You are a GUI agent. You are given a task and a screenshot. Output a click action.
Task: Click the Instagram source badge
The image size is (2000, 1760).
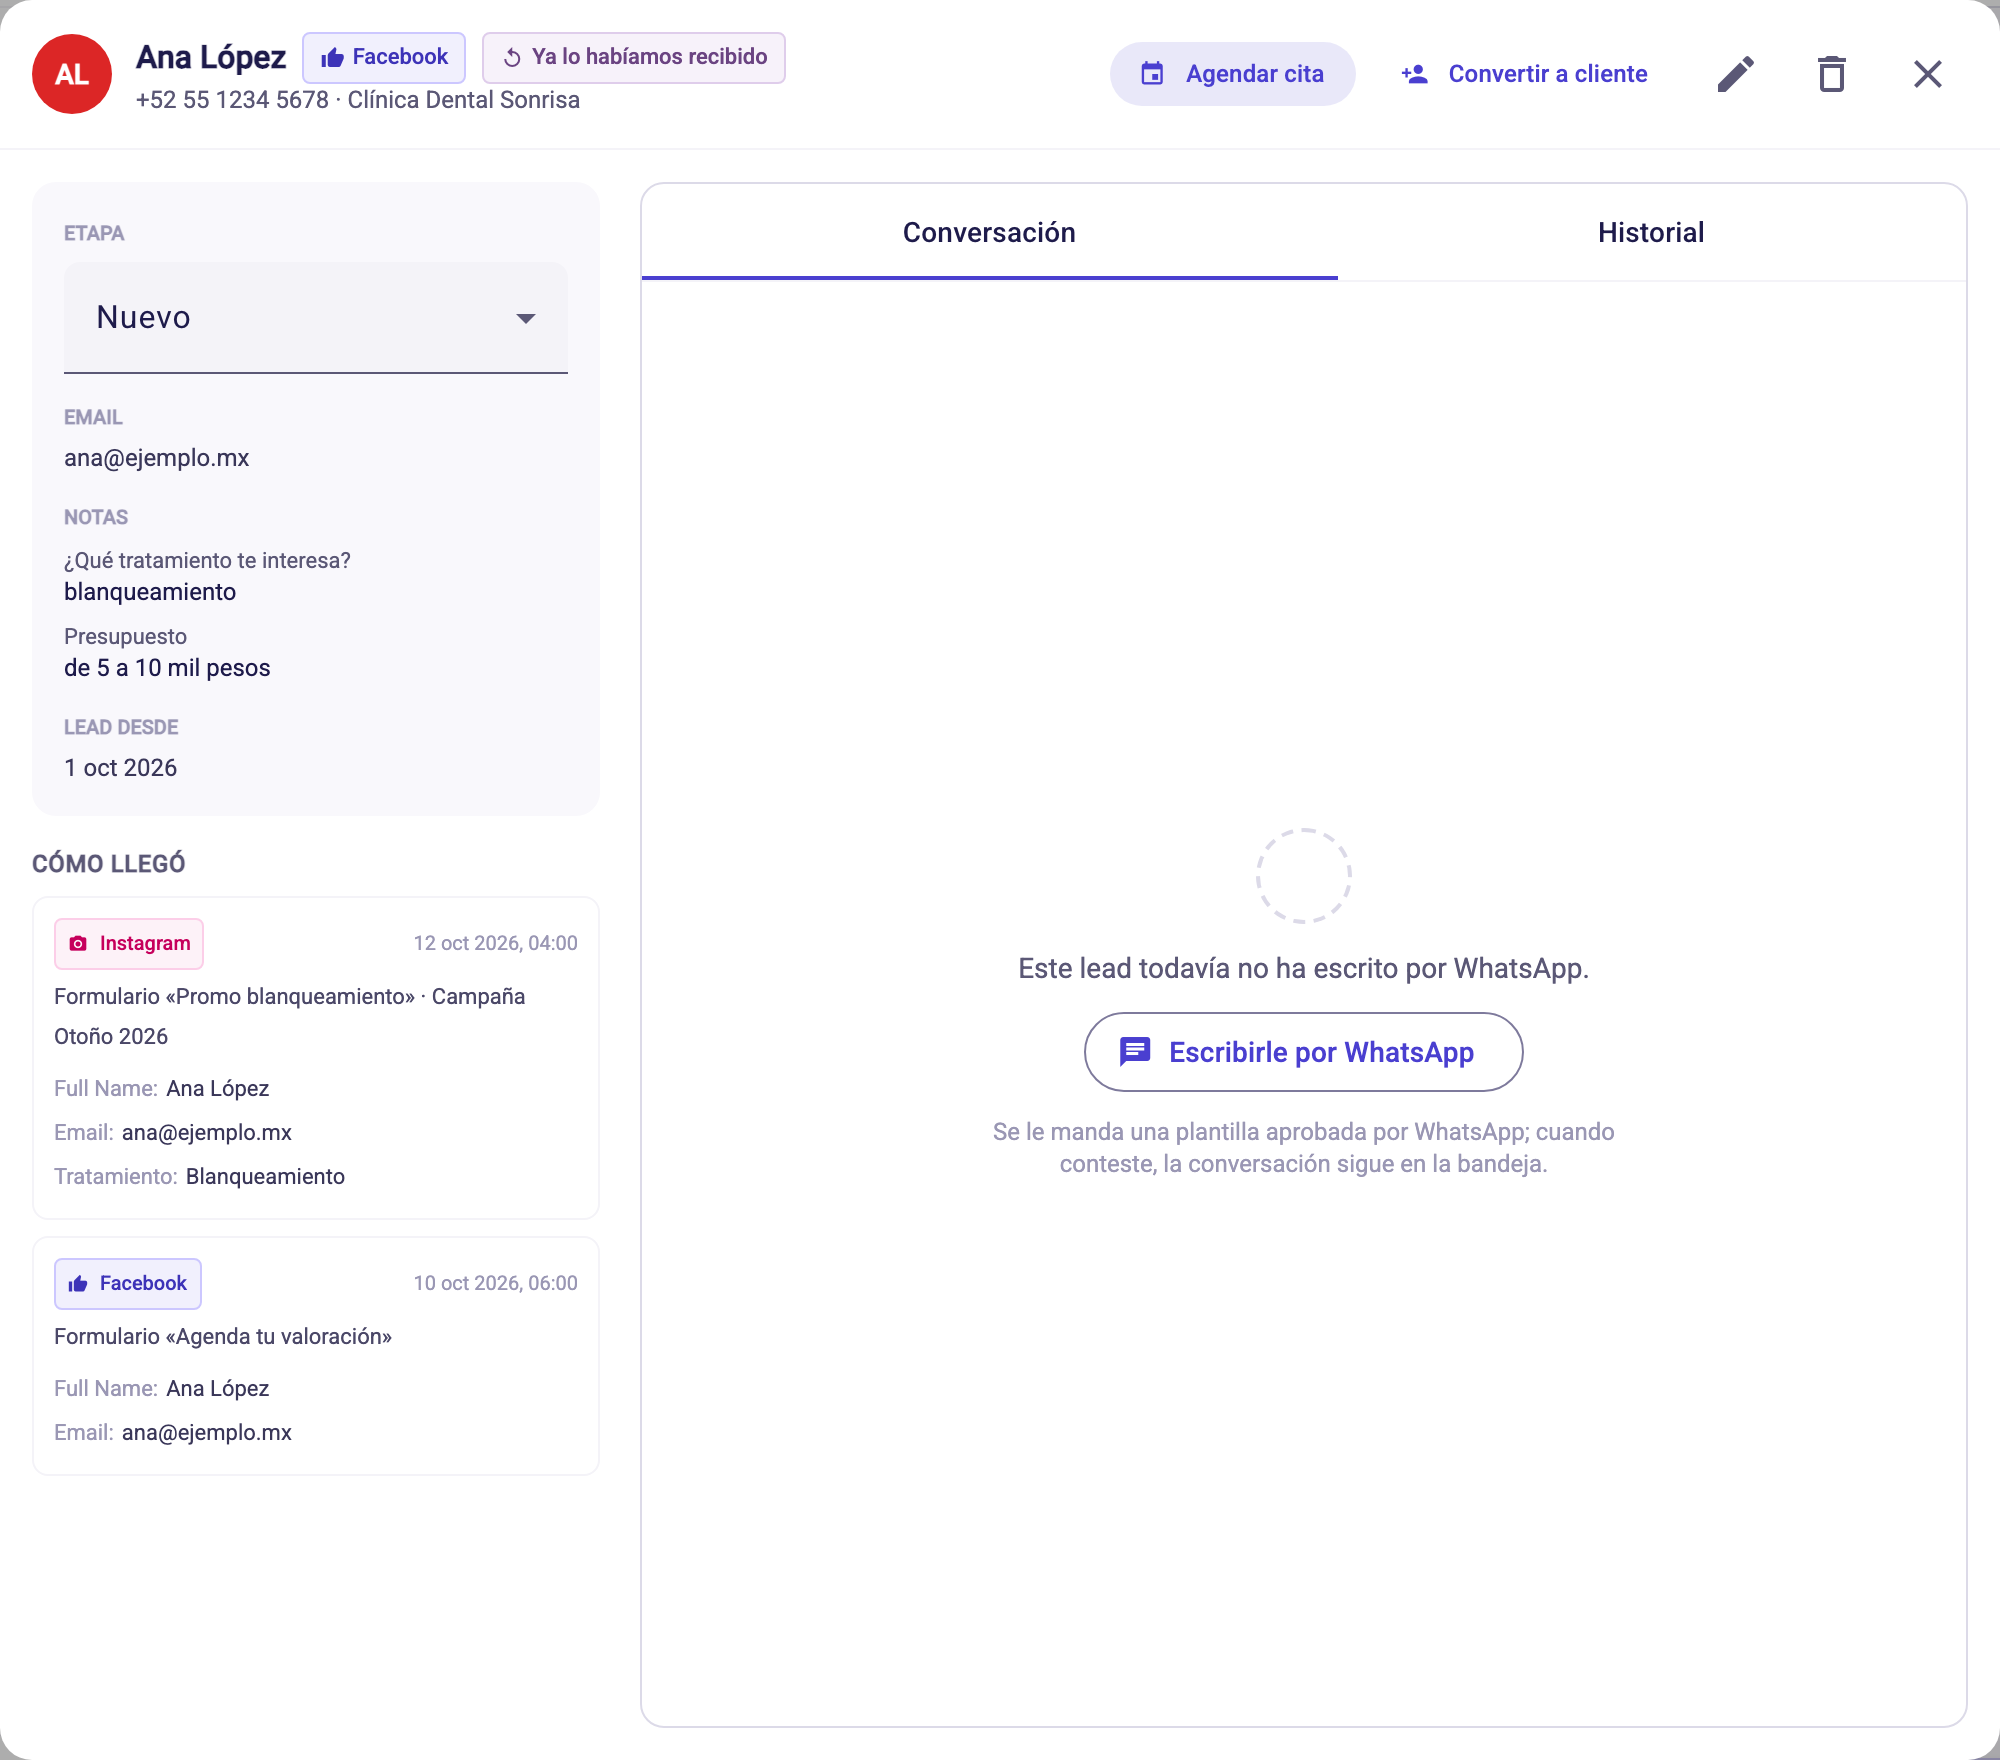pos(129,944)
